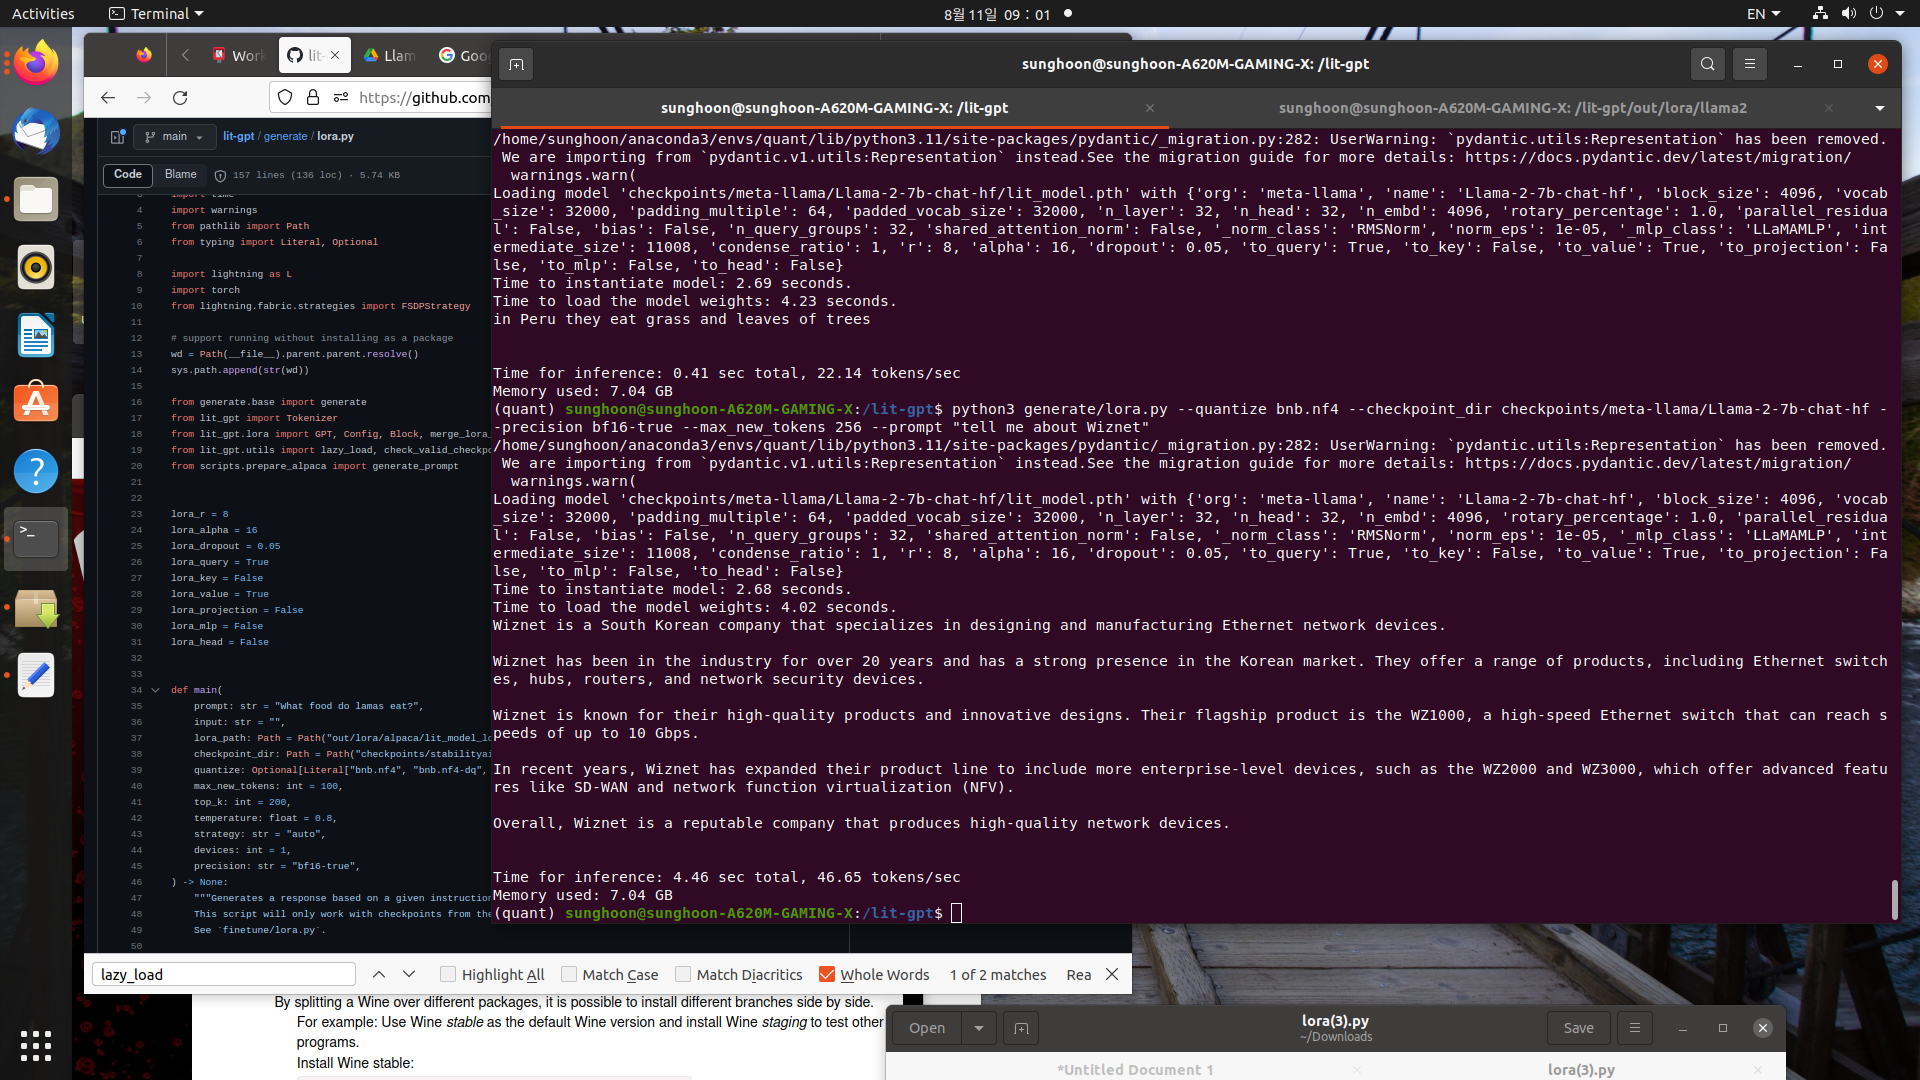Toggle Highlight All checkbox in find bar
This screenshot has height=1080, width=1920.
point(448,974)
